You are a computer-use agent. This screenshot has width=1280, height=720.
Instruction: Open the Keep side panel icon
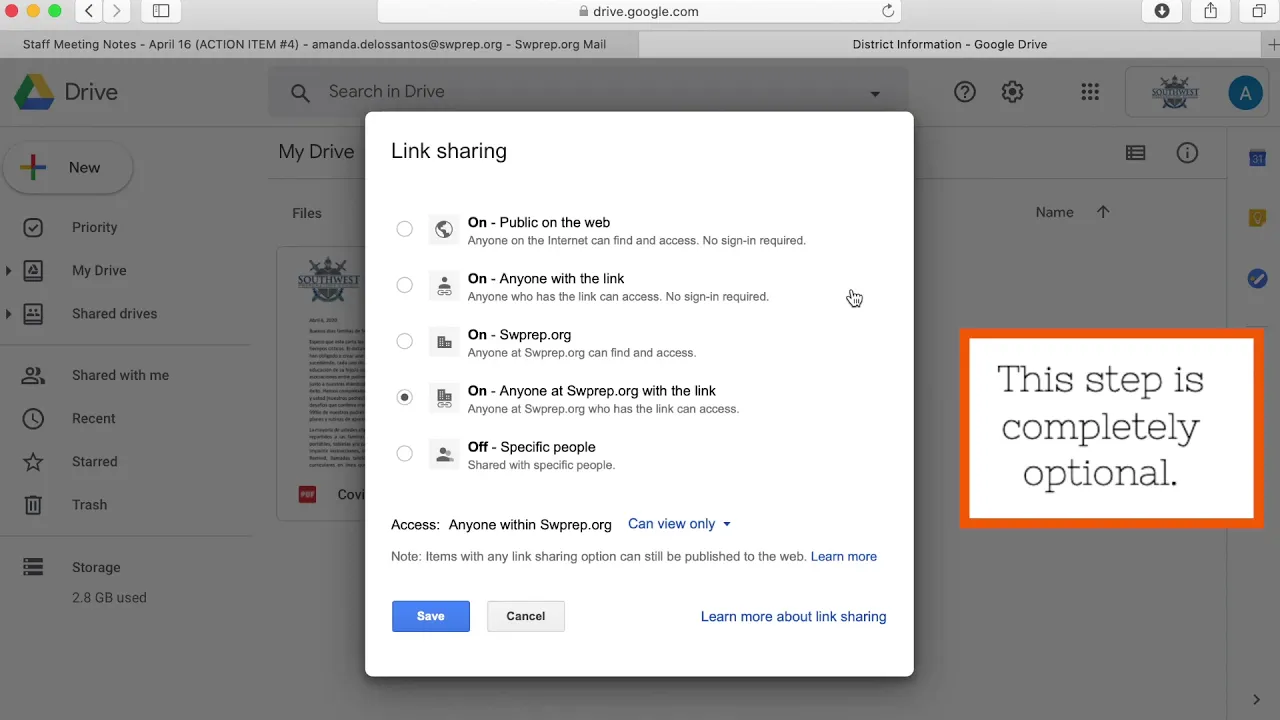tap(1258, 218)
